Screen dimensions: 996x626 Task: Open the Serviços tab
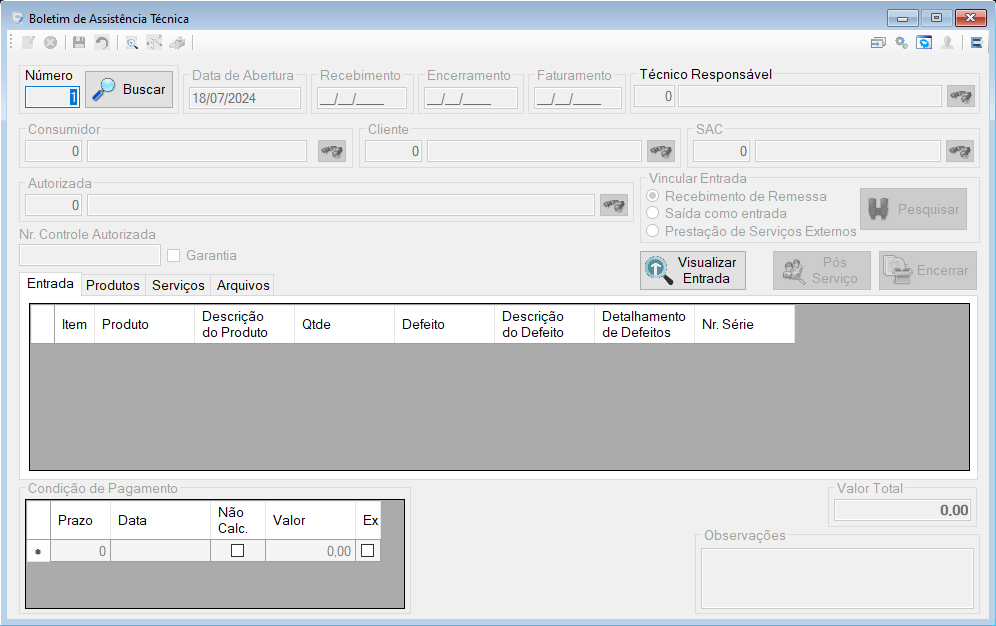(178, 285)
